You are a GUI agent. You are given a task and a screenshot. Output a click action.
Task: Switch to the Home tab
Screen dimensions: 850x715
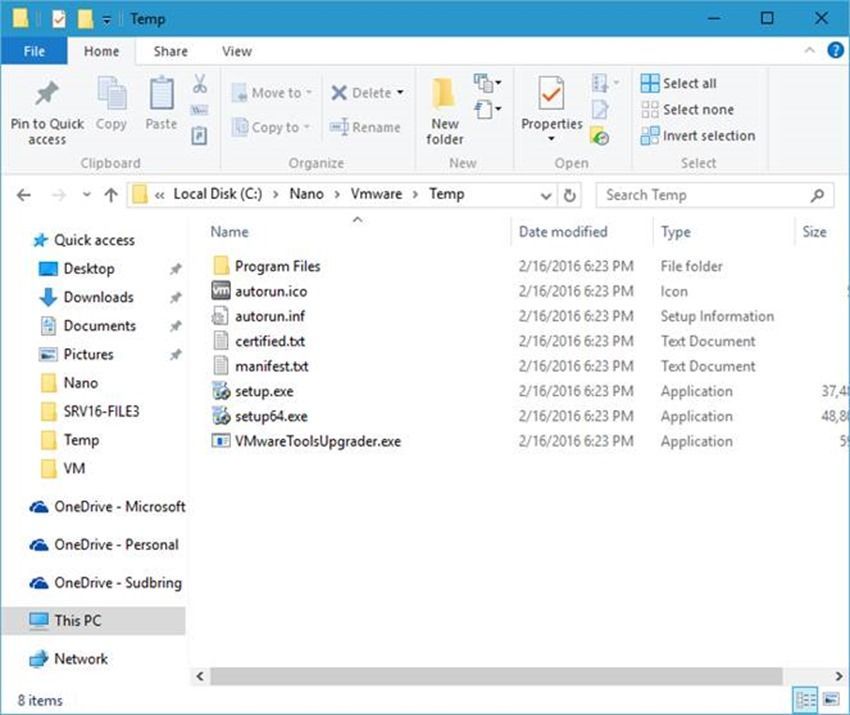point(101,51)
